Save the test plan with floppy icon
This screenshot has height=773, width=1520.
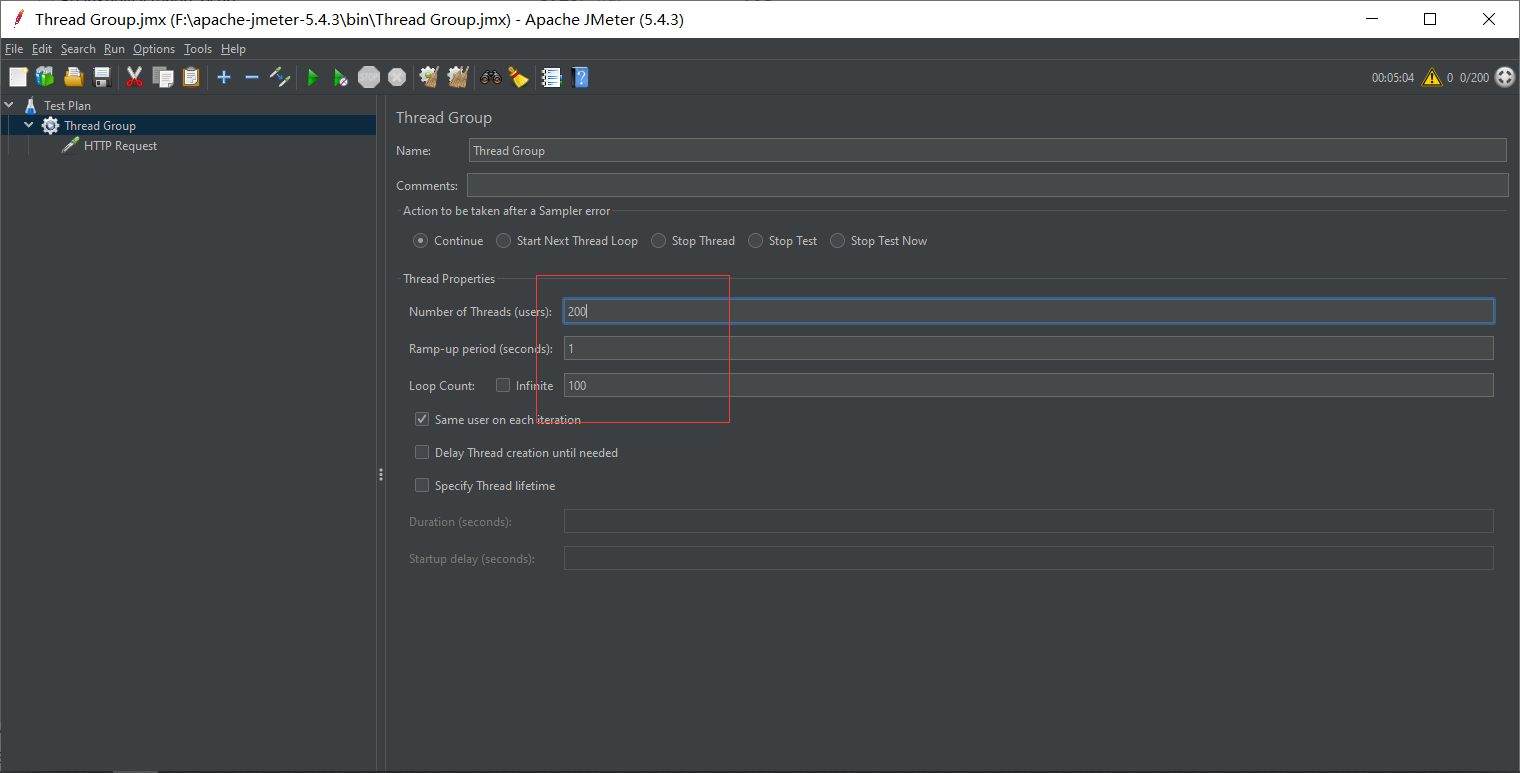[101, 77]
